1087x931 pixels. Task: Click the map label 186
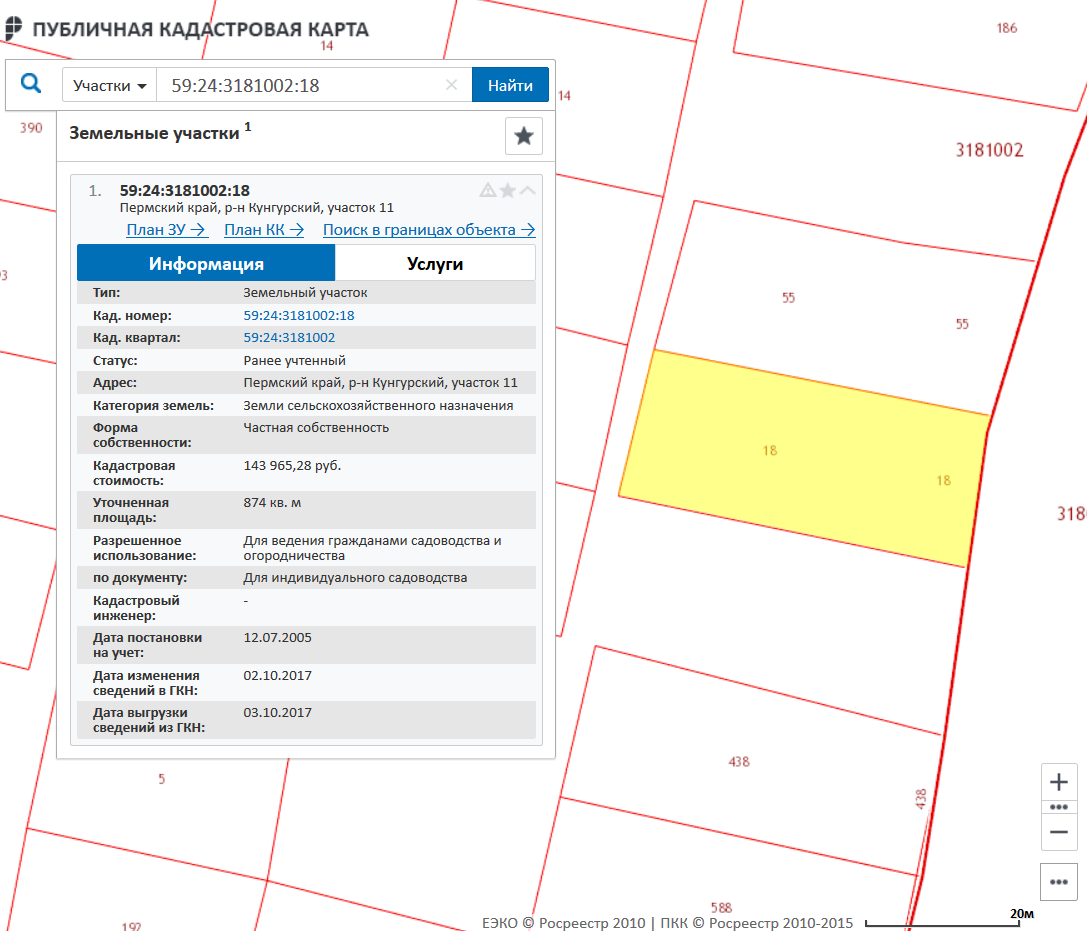tap(1007, 28)
